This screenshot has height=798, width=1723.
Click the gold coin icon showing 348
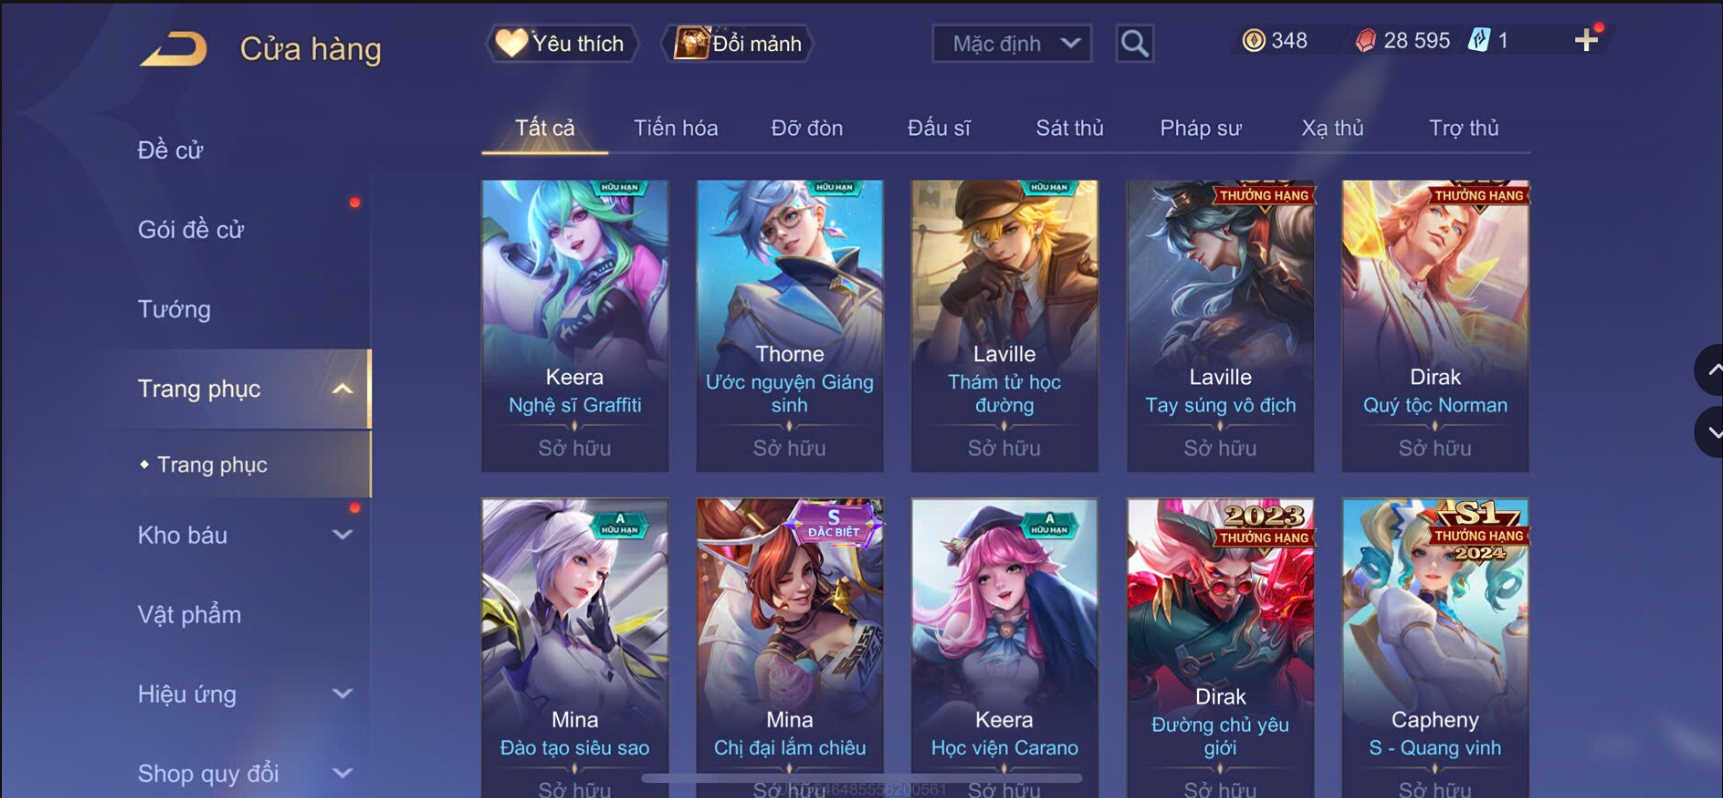(1253, 40)
